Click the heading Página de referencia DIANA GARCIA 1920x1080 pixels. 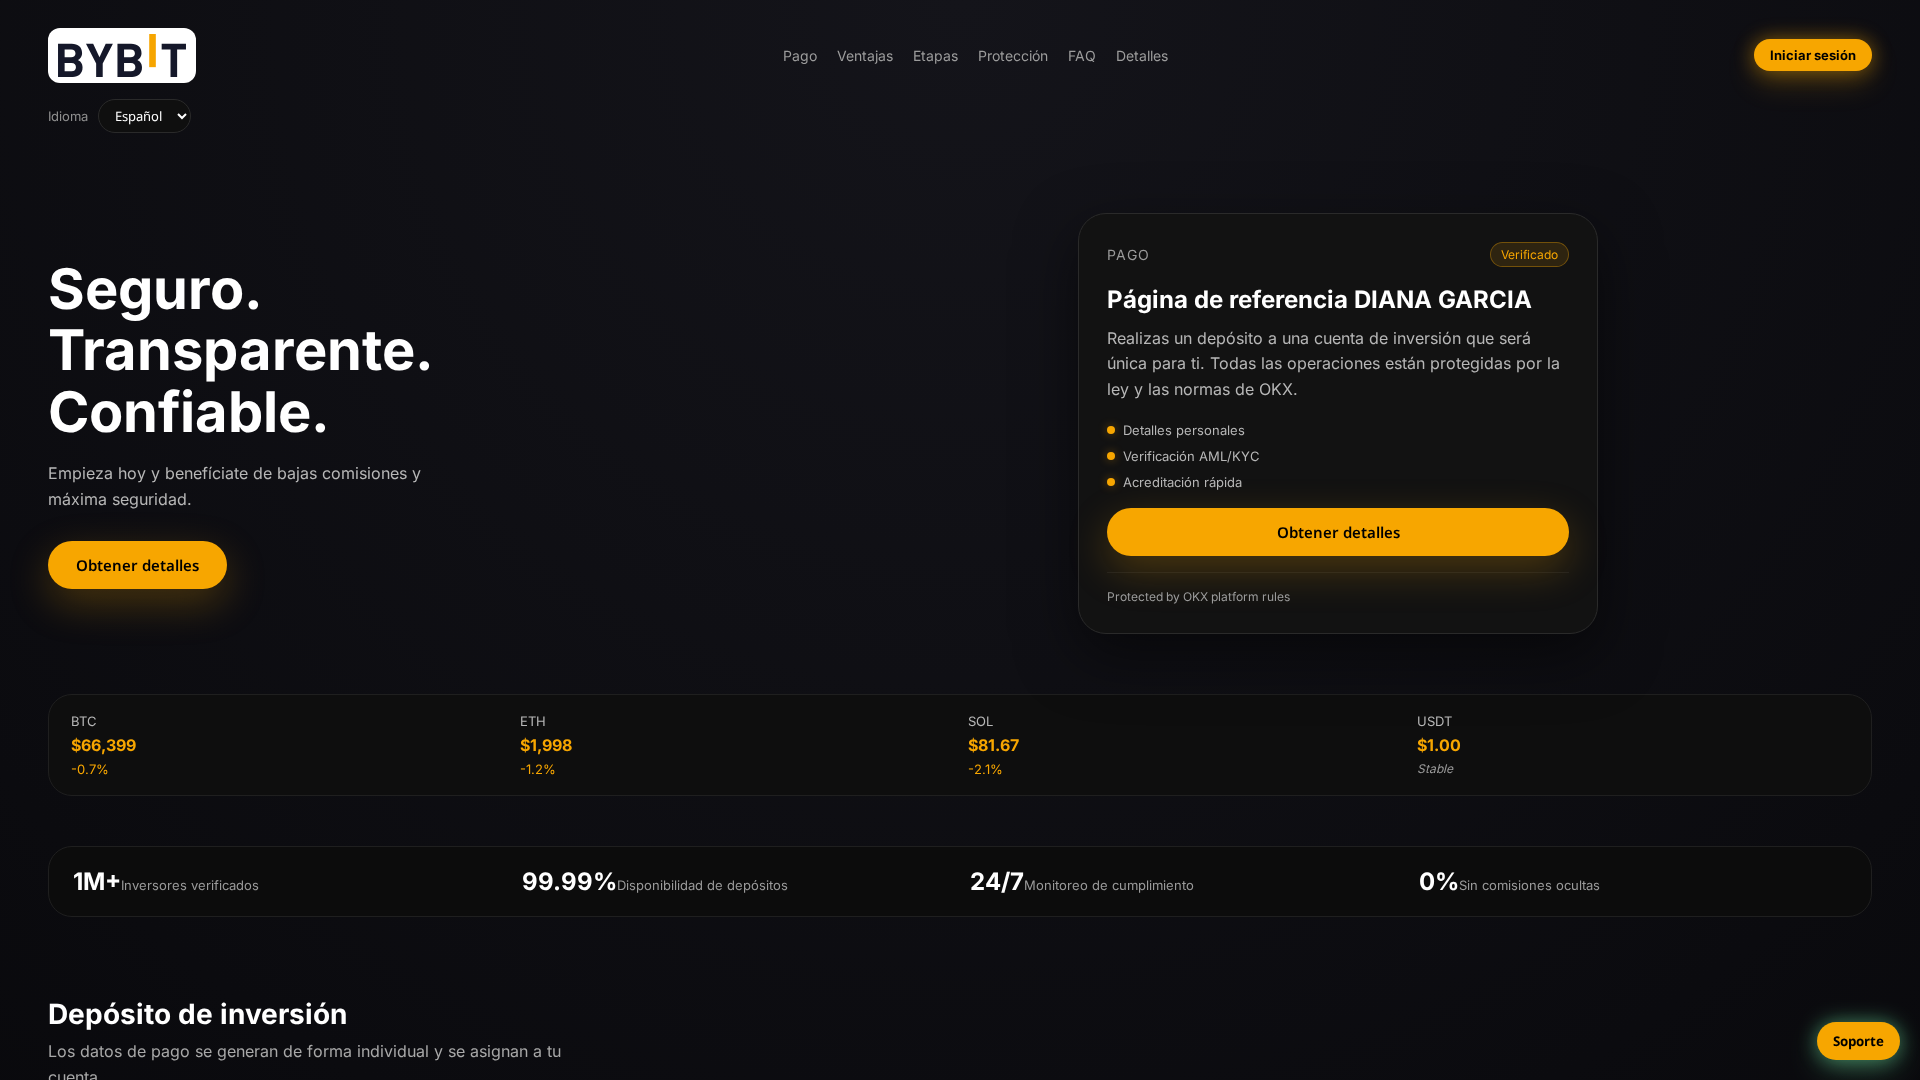tap(1319, 299)
